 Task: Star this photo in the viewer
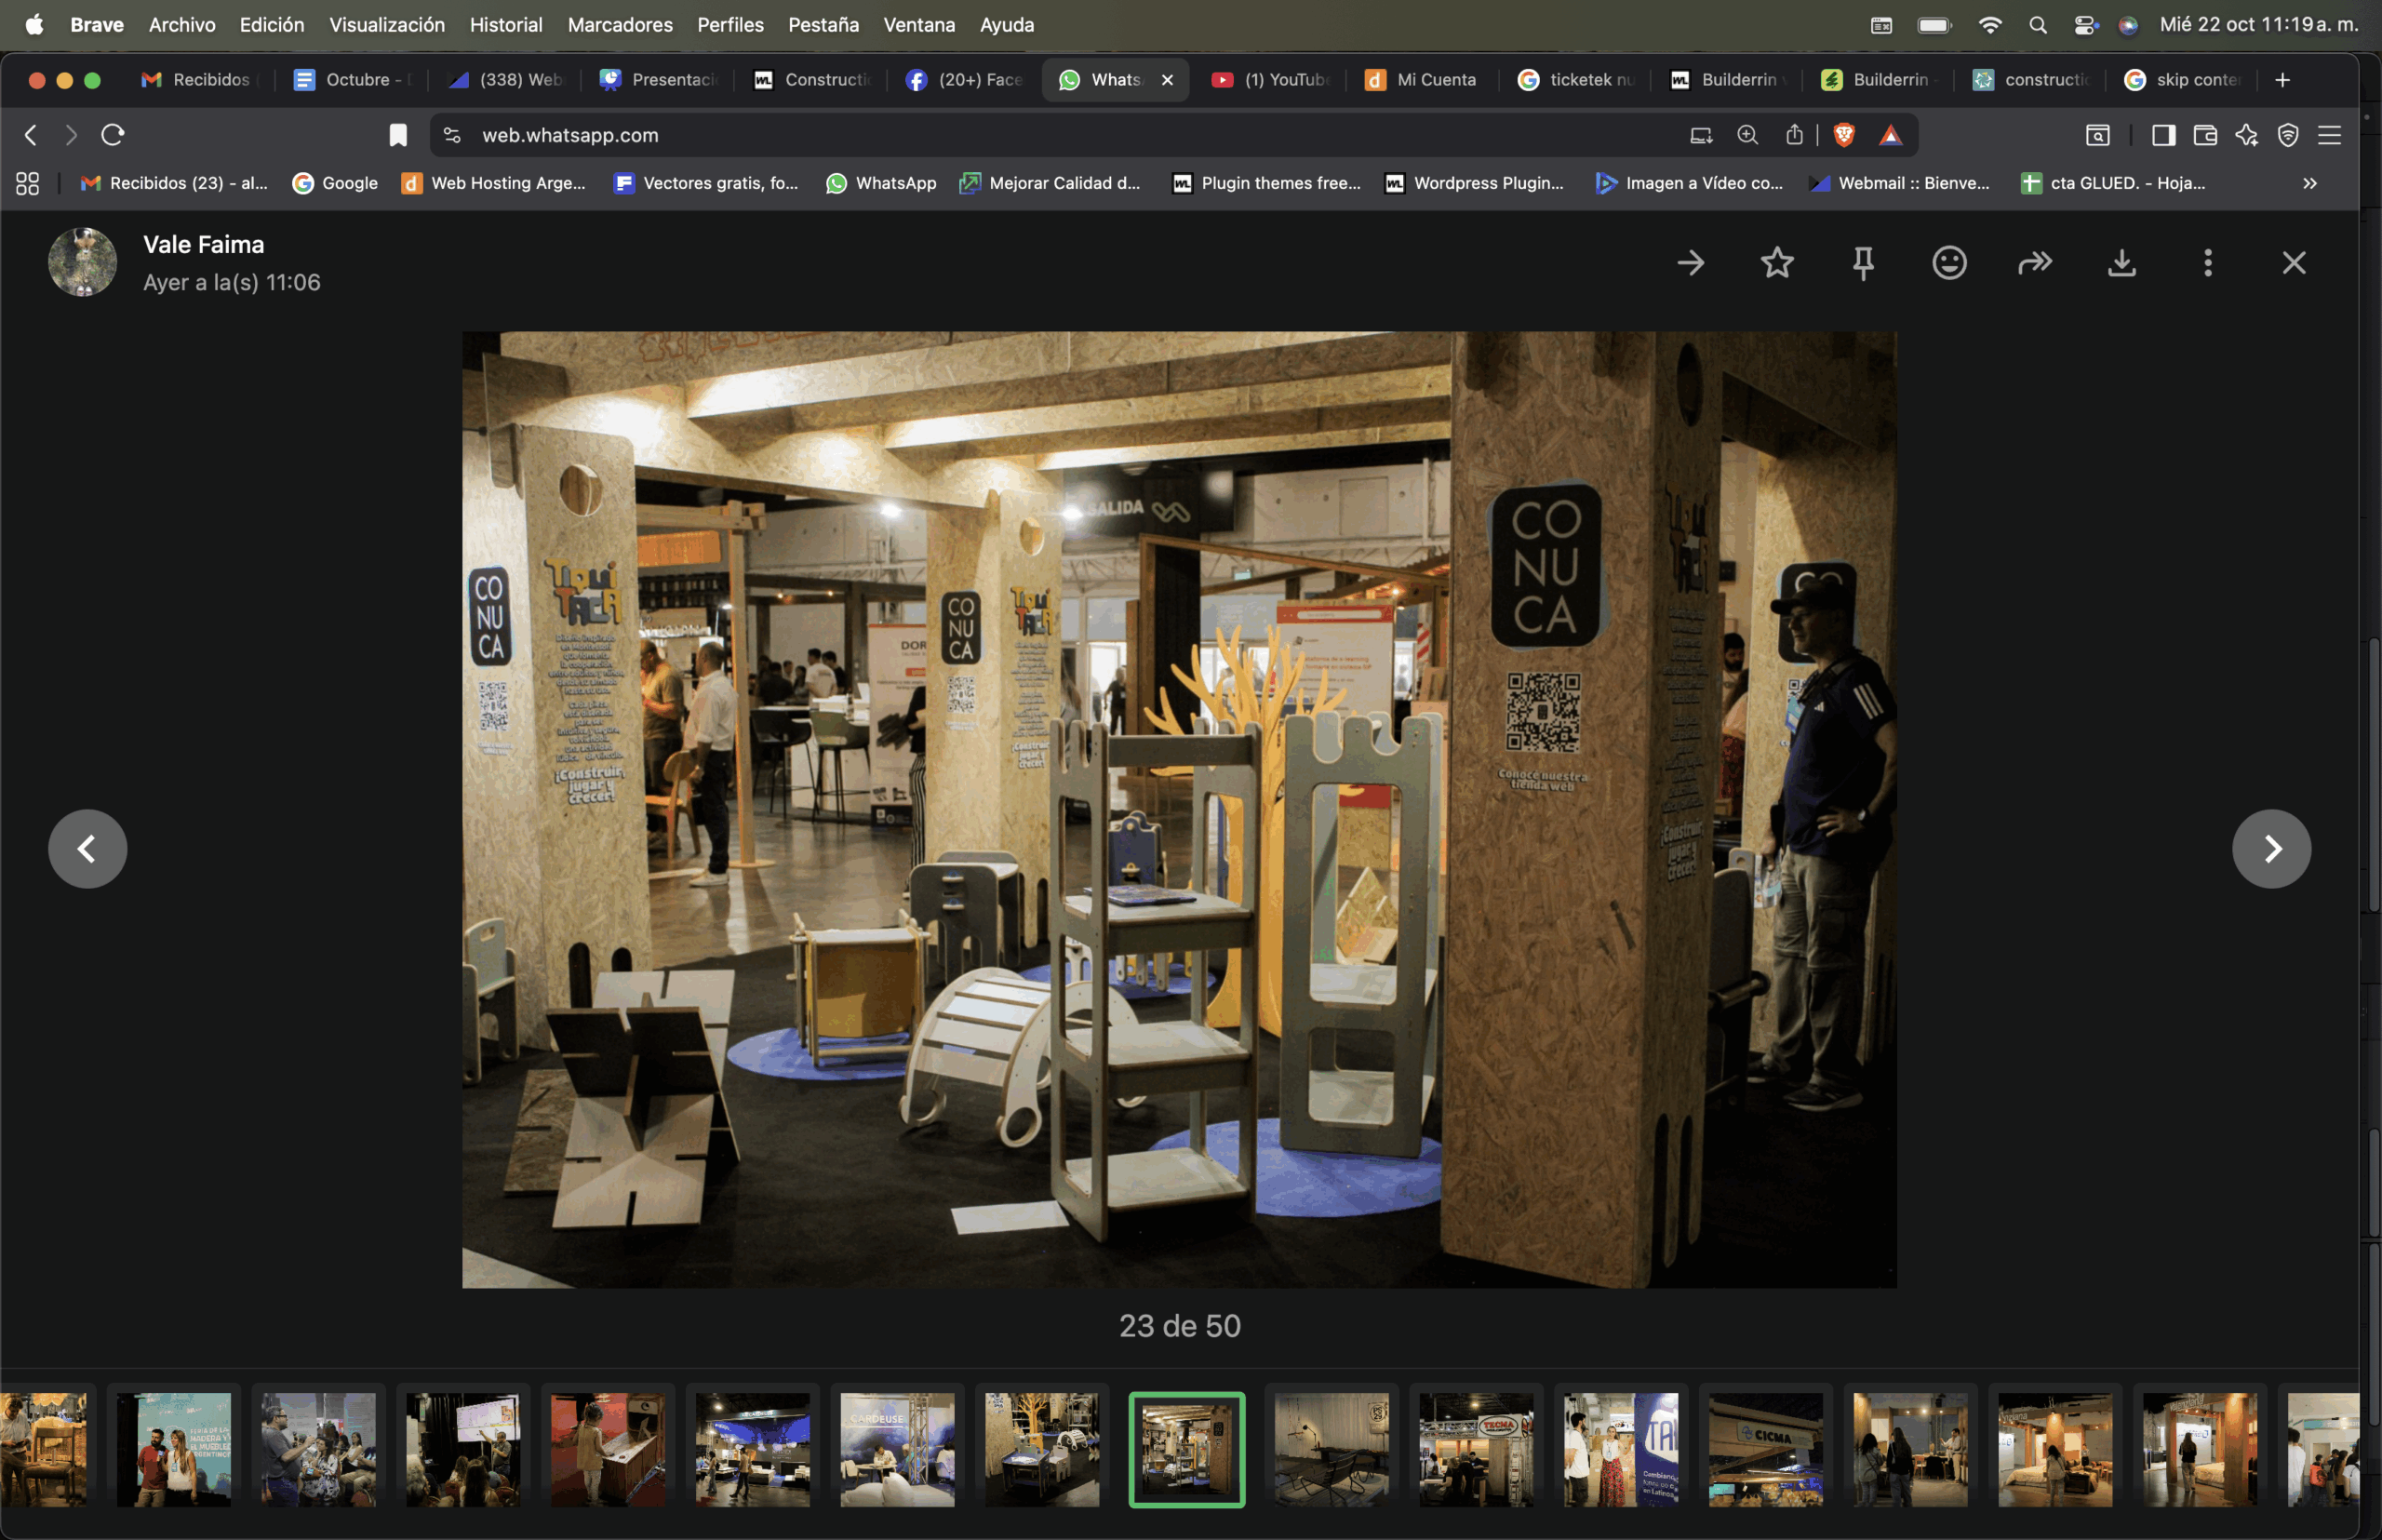point(1777,263)
